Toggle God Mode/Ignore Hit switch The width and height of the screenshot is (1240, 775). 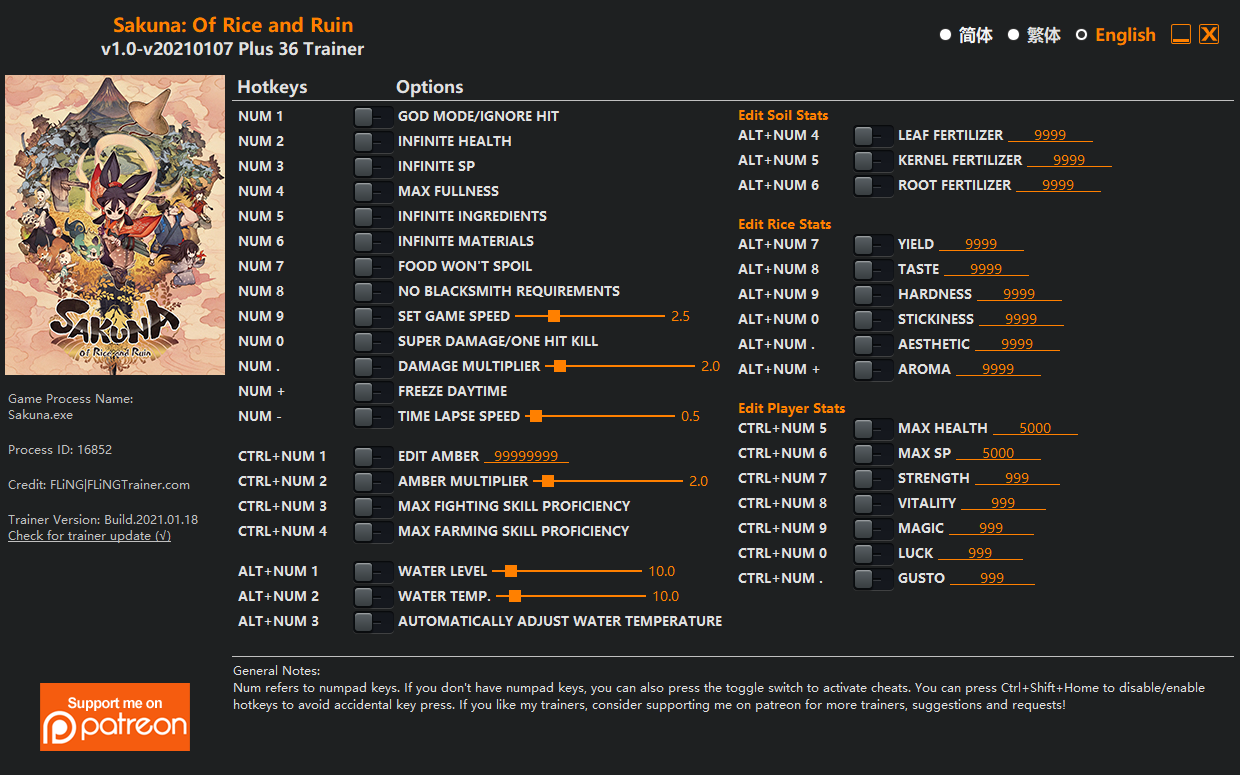coord(373,116)
